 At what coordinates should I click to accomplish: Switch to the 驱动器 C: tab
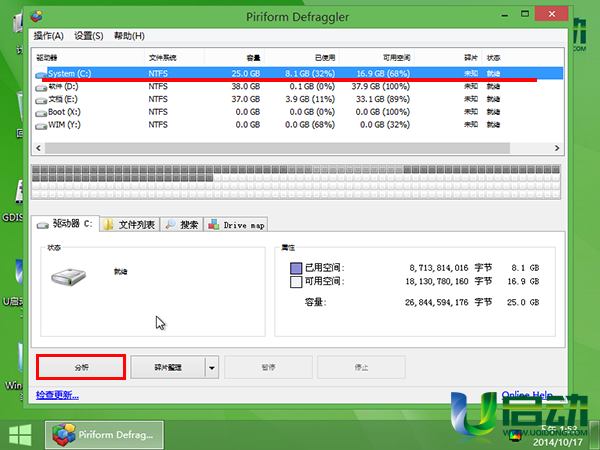click(x=65, y=224)
